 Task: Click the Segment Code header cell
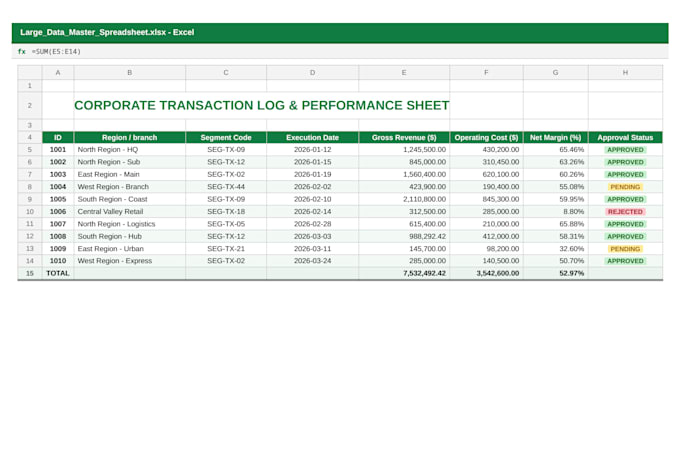[x=226, y=138]
